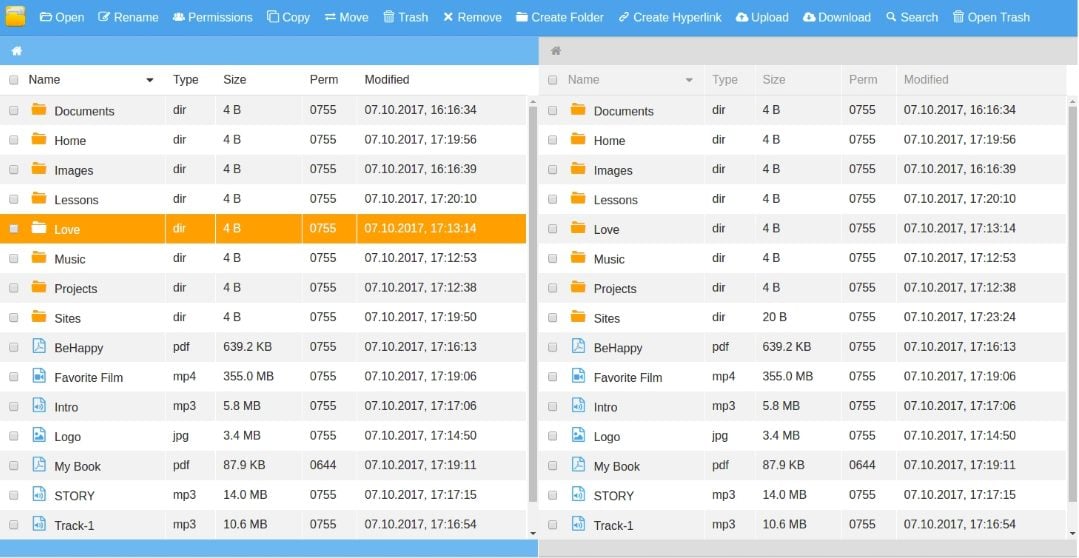Click the Favorite Film video icon in left panel
Screen dimensions: 1079x558
click(x=39, y=376)
